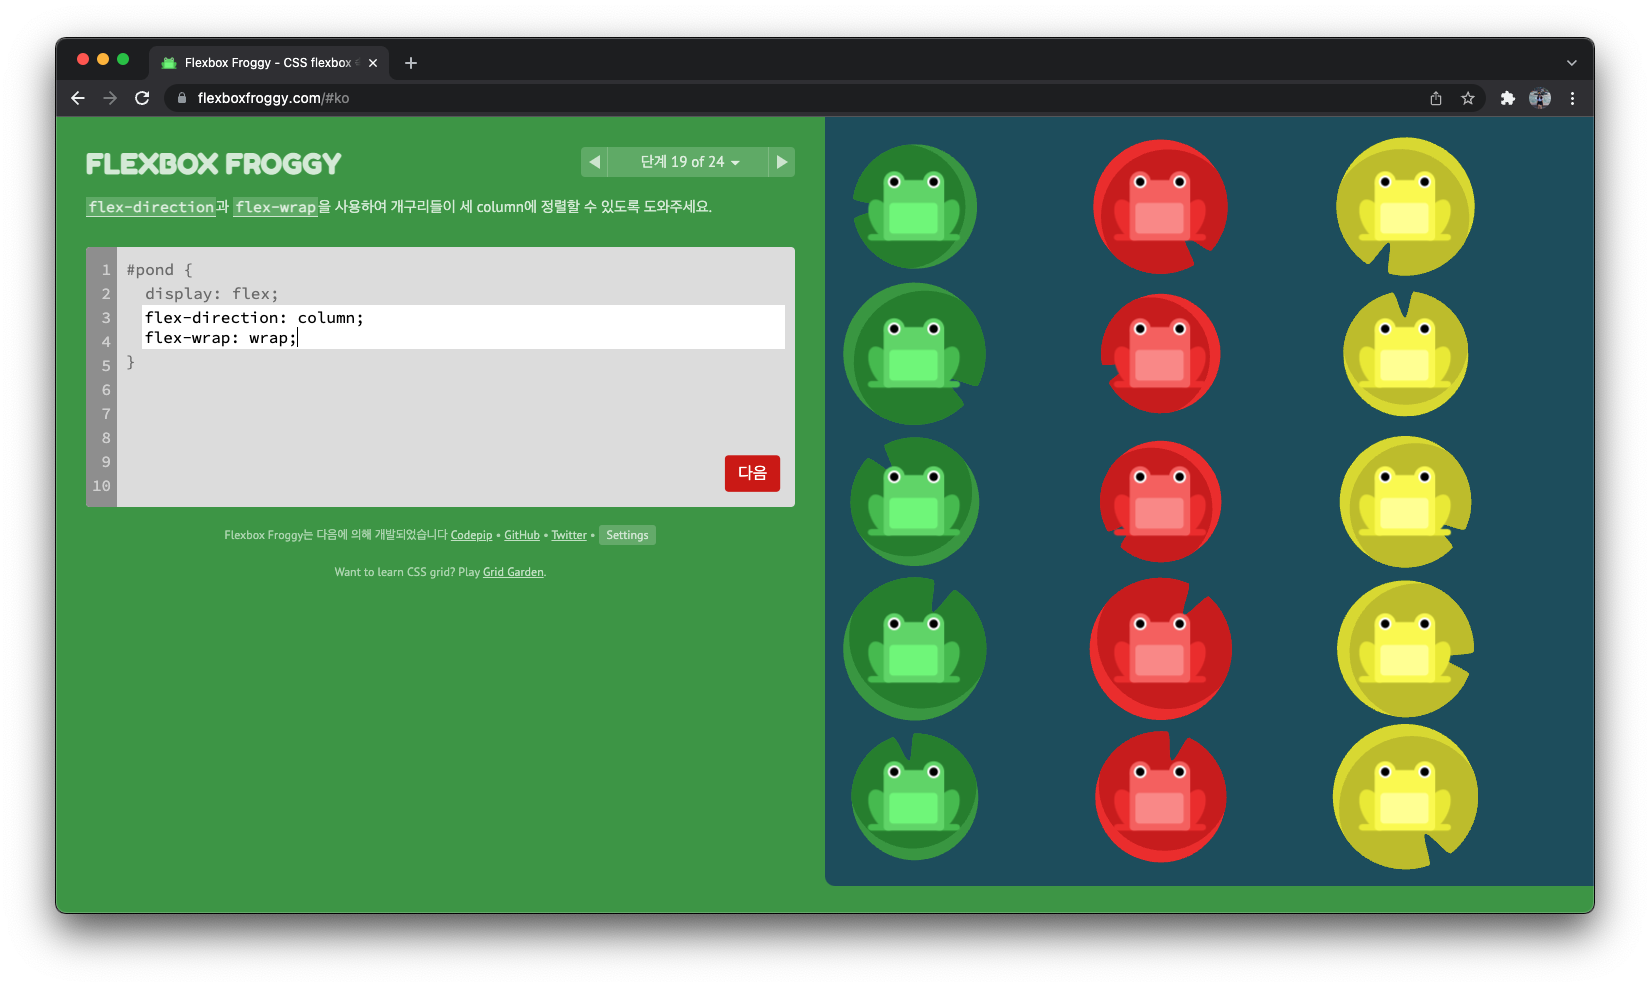This screenshot has height=987, width=1650.
Task: Click the red 다음 button
Action: pyautogui.click(x=752, y=473)
